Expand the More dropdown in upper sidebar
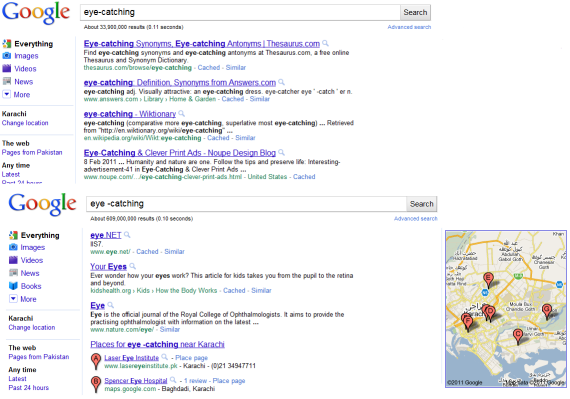Image resolution: width=570 pixels, height=399 pixels. click(7, 94)
